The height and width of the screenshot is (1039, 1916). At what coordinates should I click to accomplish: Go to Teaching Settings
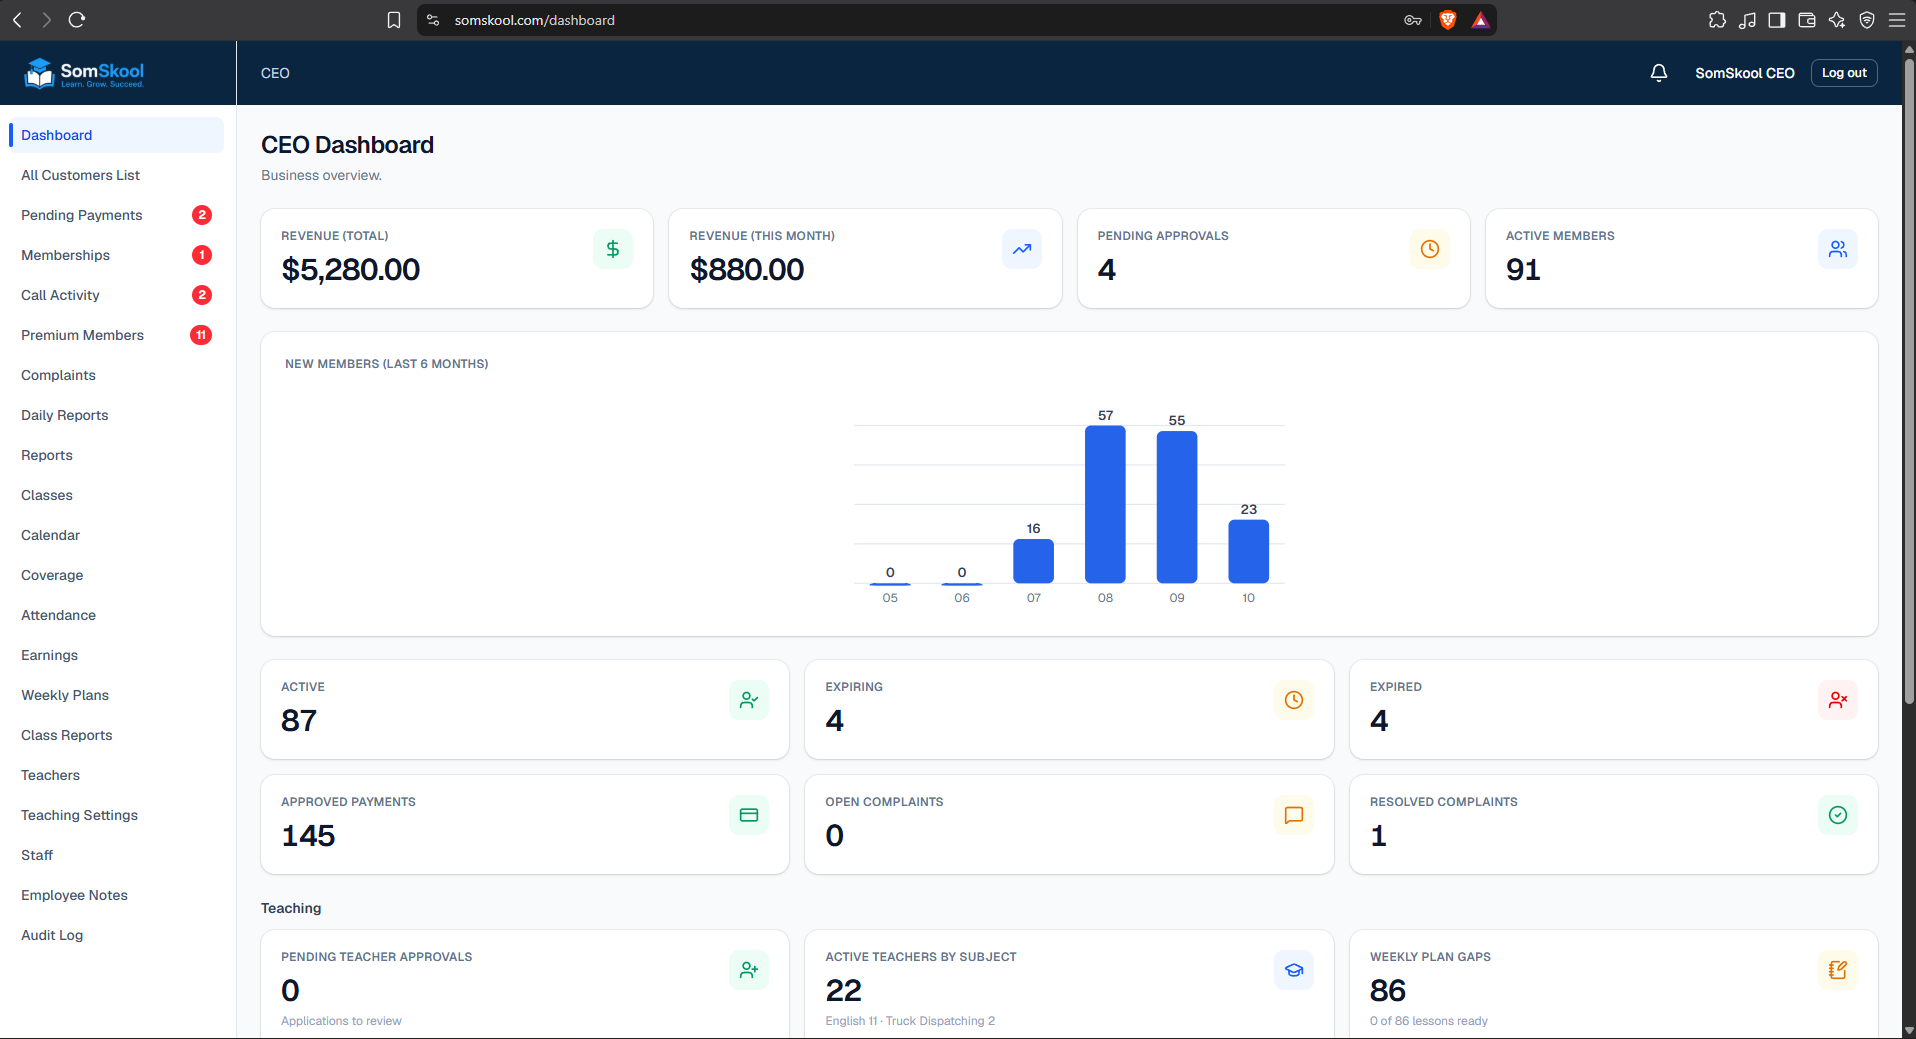(x=116, y=815)
